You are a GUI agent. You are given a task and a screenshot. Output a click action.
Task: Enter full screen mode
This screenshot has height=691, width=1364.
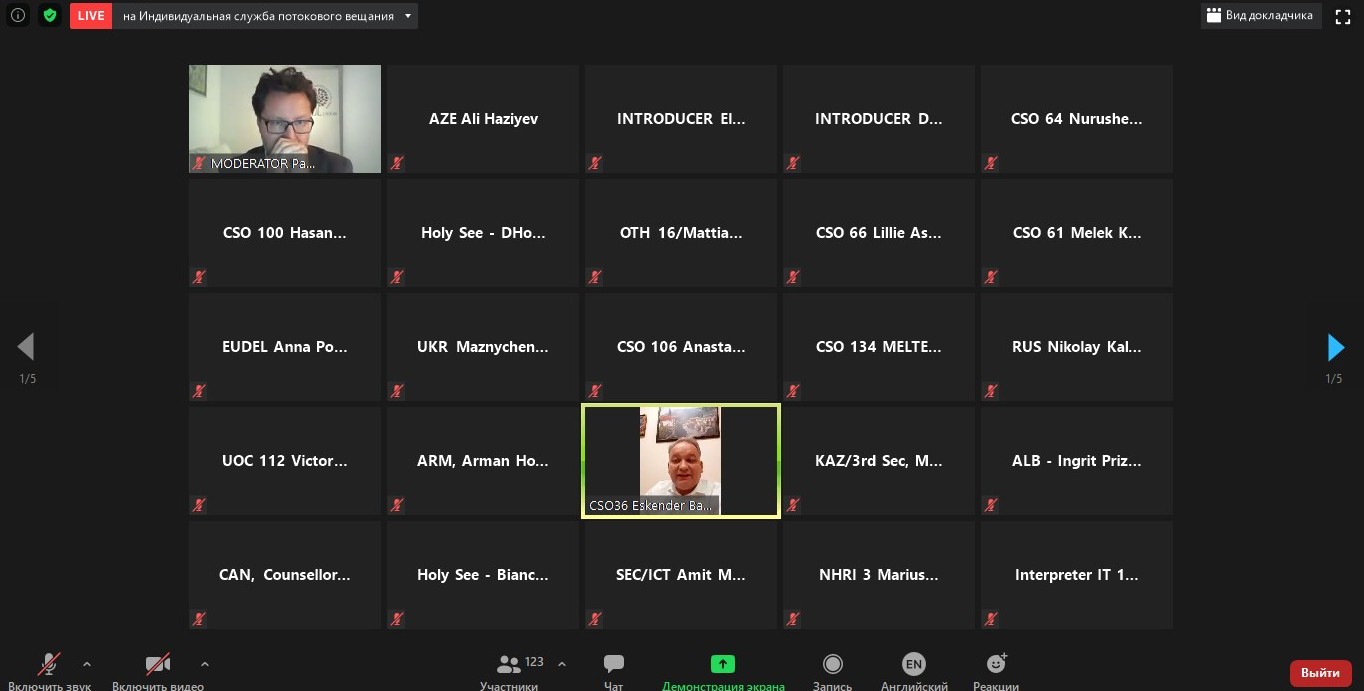pos(1343,16)
